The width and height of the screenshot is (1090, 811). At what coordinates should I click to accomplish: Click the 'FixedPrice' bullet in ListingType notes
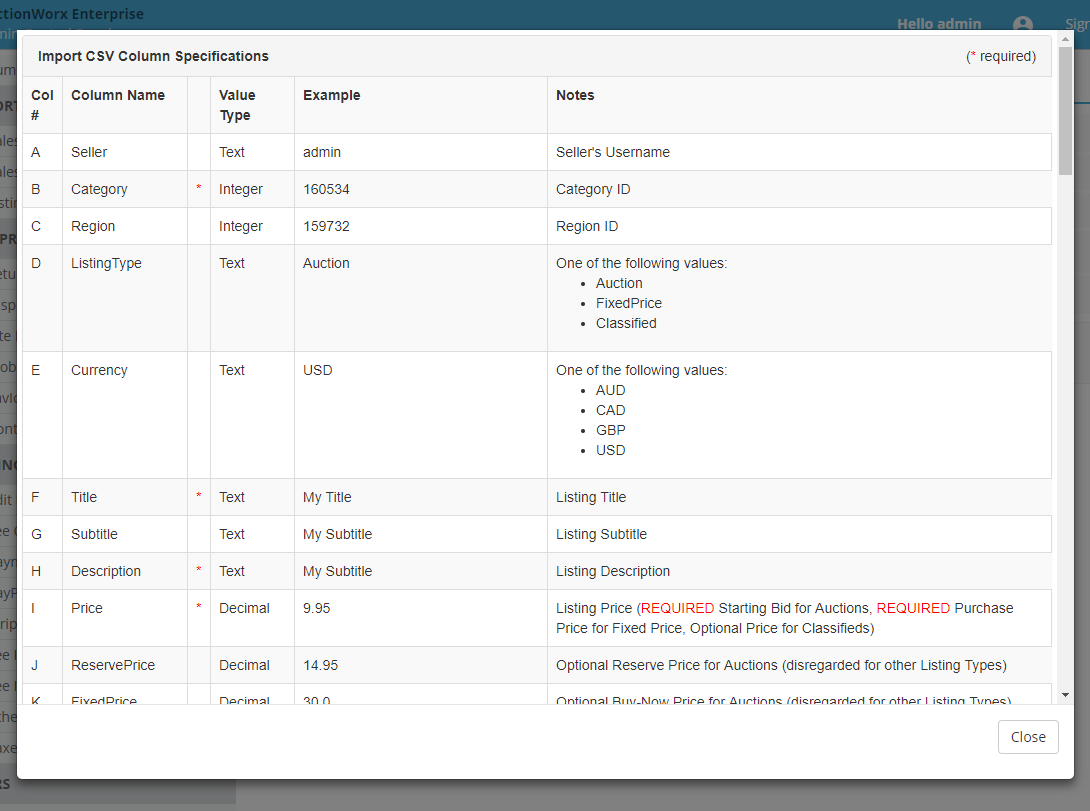coord(628,303)
